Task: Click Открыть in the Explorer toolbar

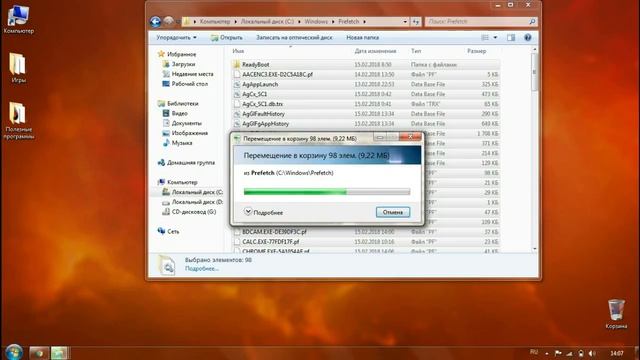Action: pos(227,38)
